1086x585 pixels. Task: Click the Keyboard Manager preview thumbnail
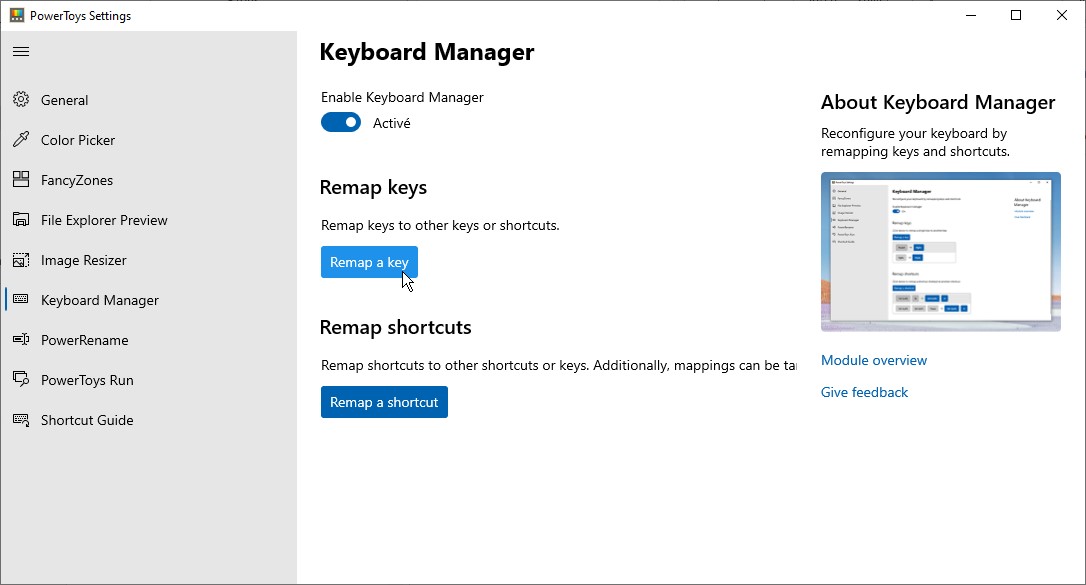point(940,252)
